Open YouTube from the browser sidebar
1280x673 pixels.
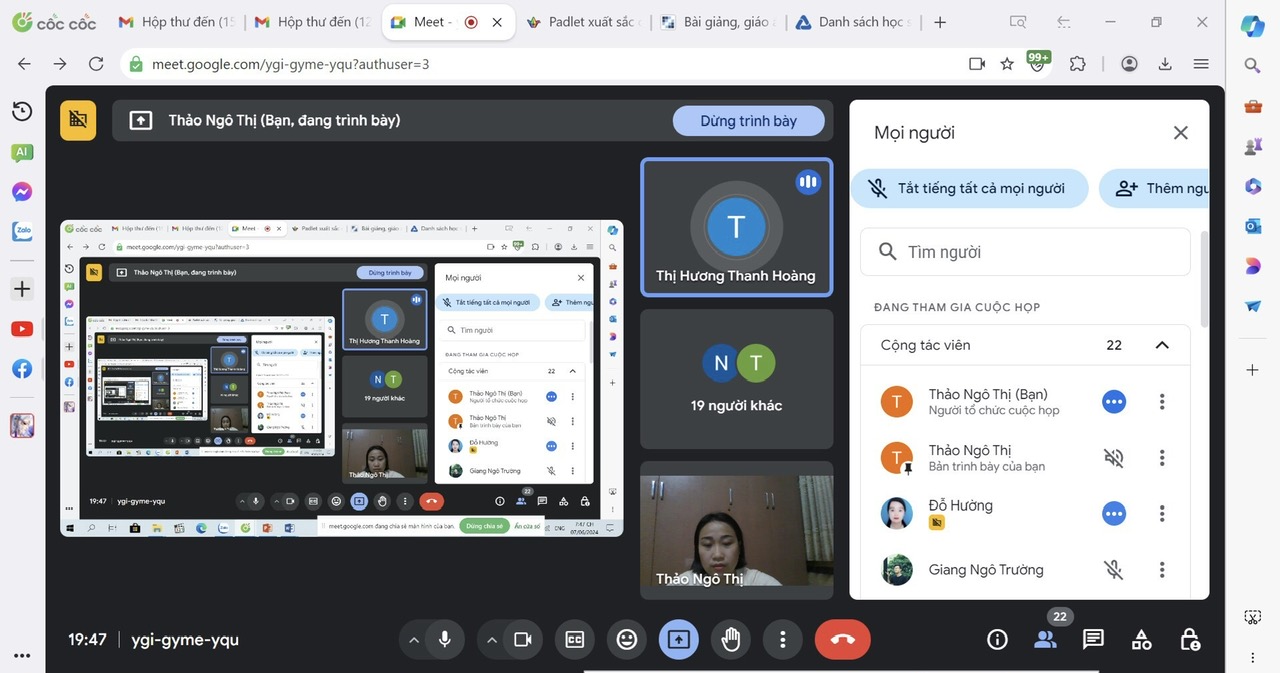[22, 329]
